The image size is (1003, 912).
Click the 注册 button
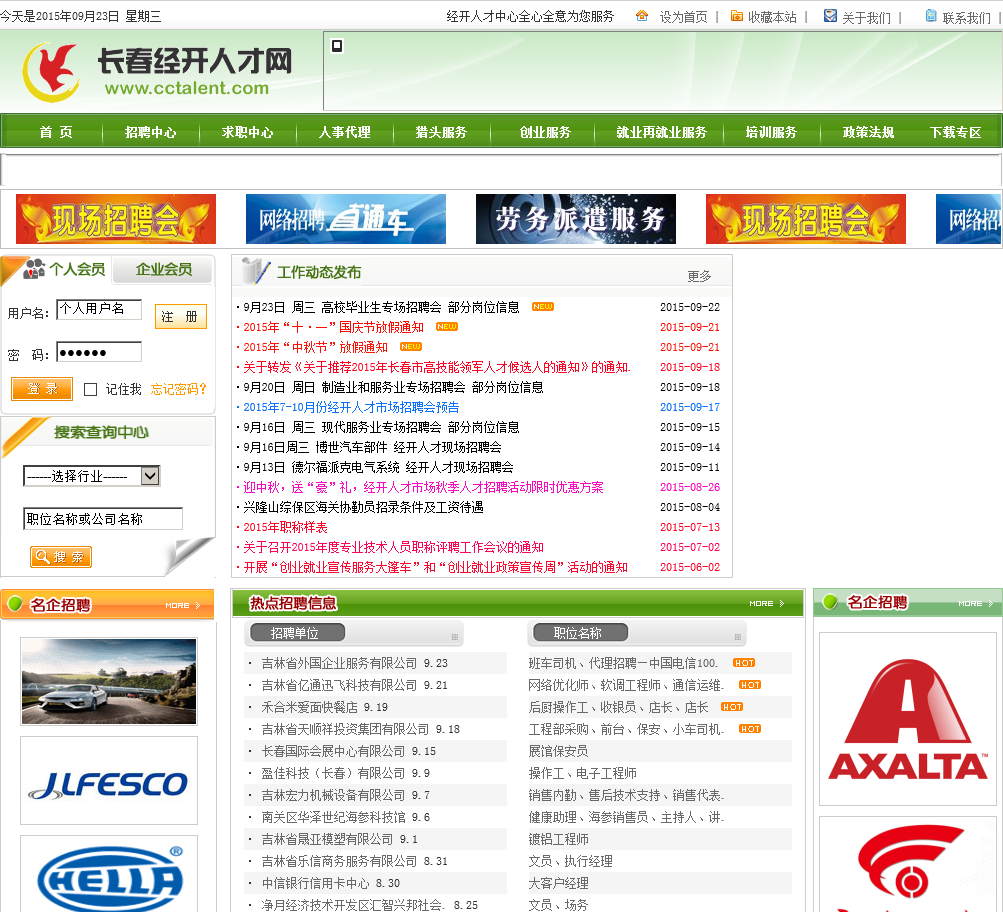pos(180,317)
